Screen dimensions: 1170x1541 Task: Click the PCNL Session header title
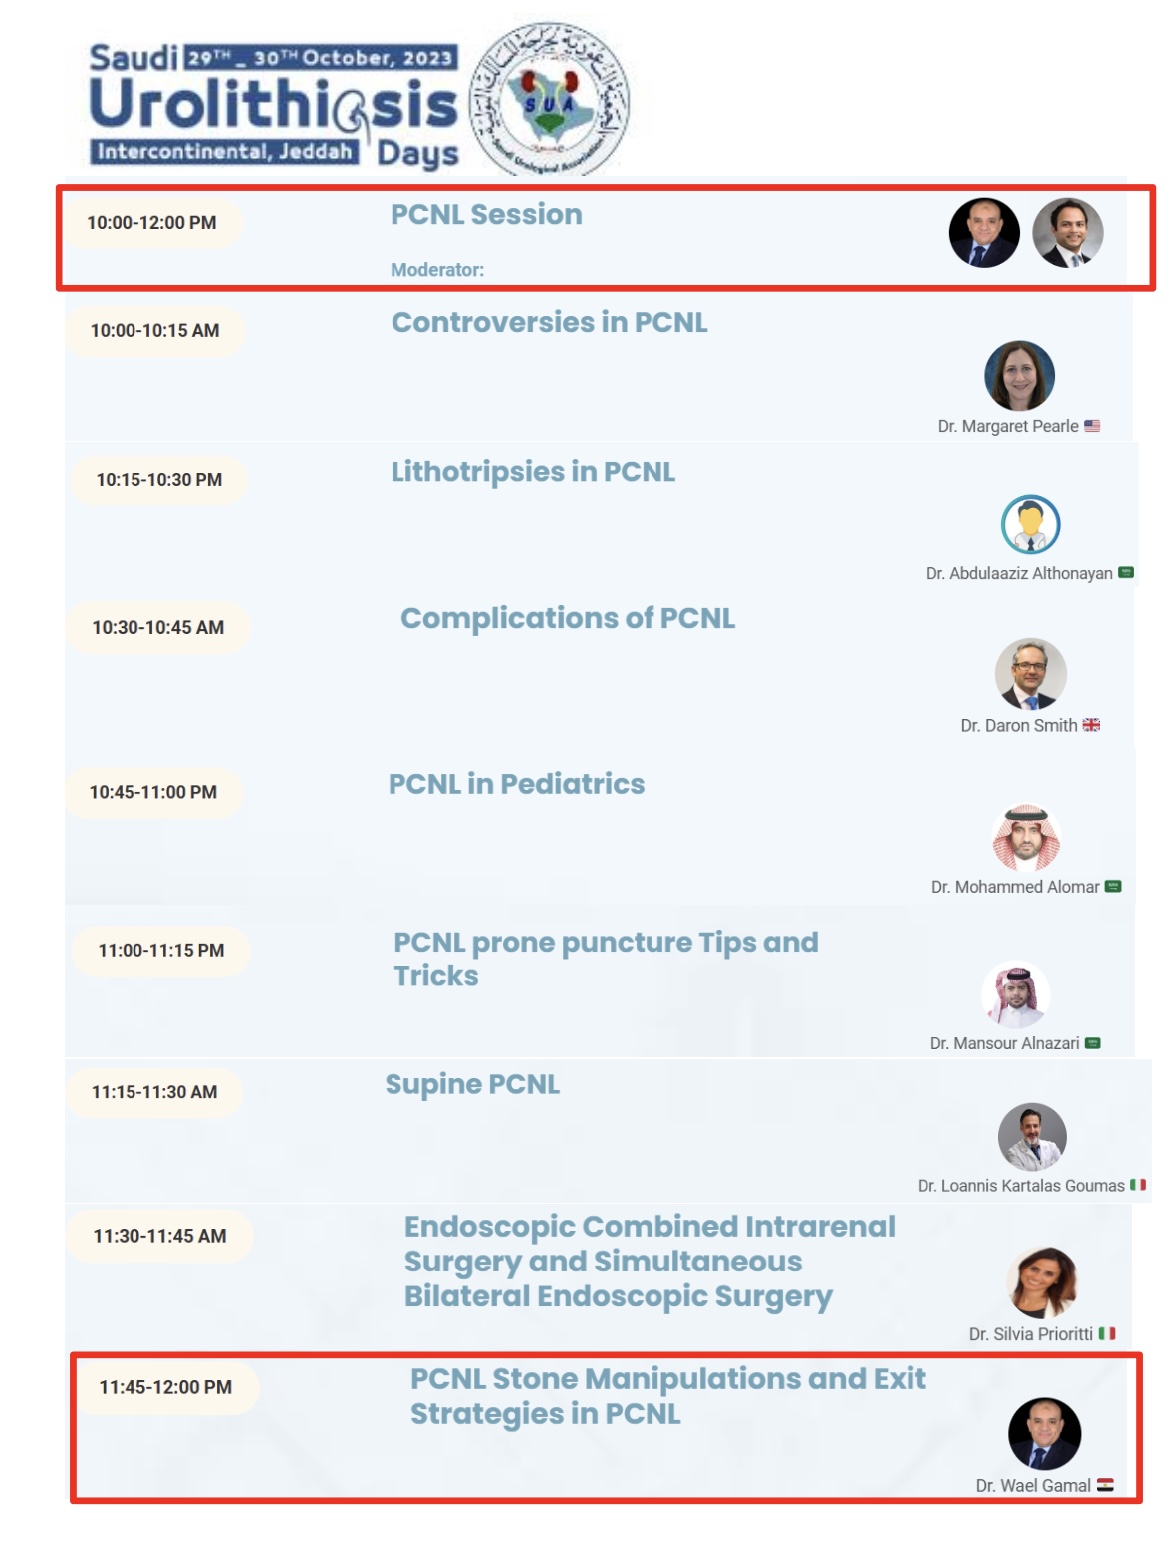click(x=486, y=214)
